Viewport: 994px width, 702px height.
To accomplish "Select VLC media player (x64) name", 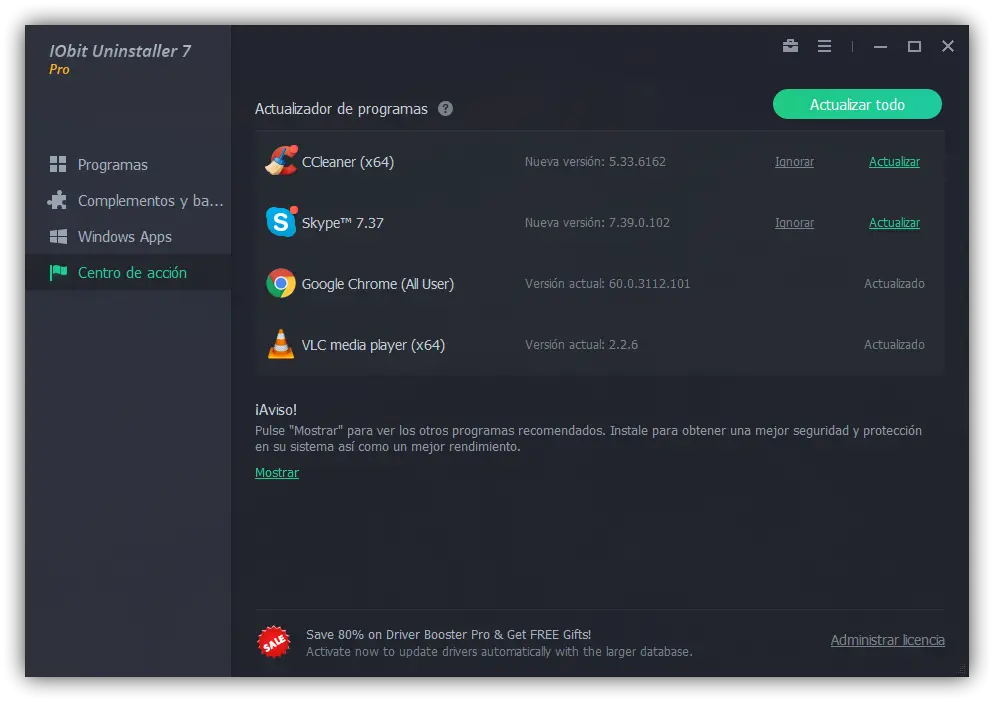I will click(373, 344).
